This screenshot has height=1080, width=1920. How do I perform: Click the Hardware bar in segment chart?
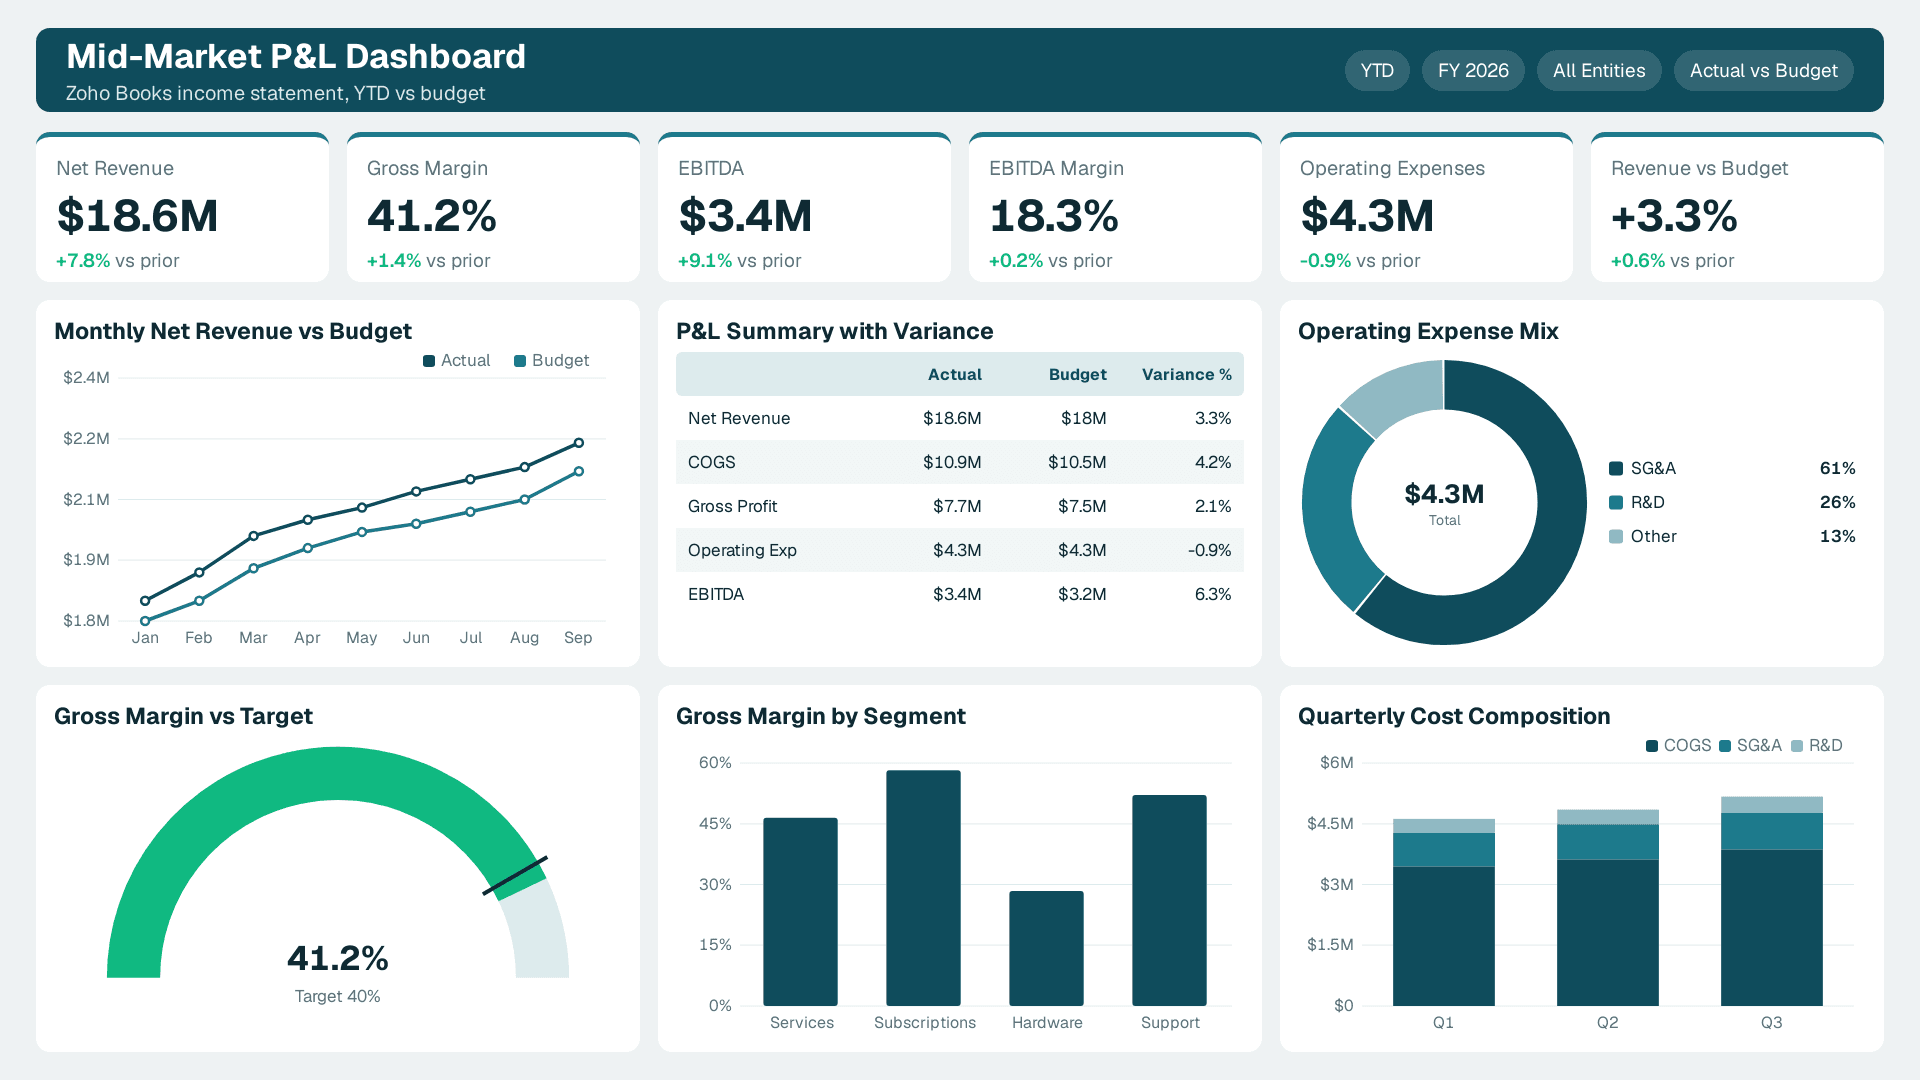[x=1046, y=948]
